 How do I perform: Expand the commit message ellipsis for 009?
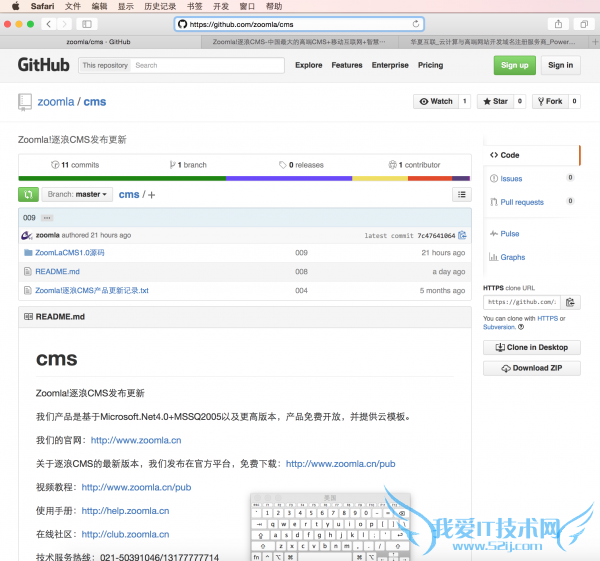click(x=47, y=217)
